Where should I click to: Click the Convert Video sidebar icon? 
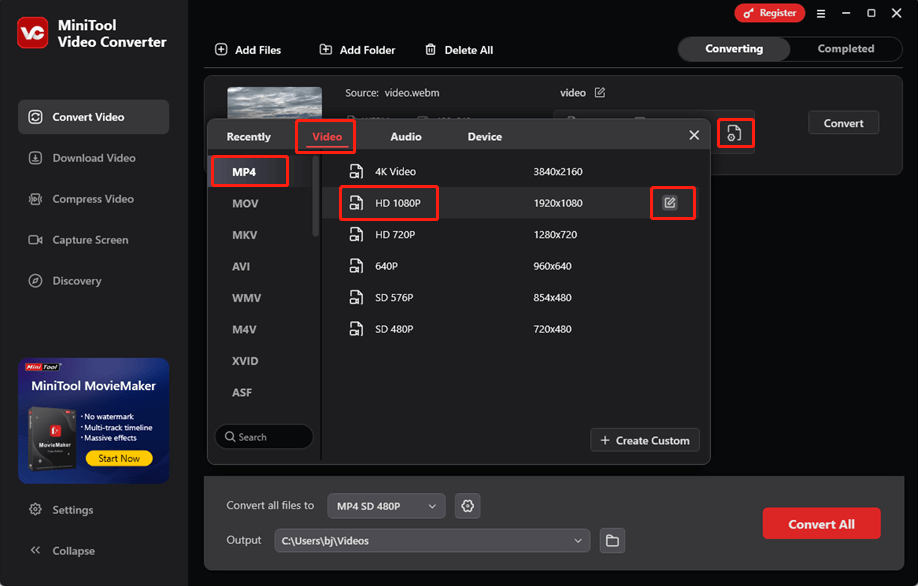35,117
